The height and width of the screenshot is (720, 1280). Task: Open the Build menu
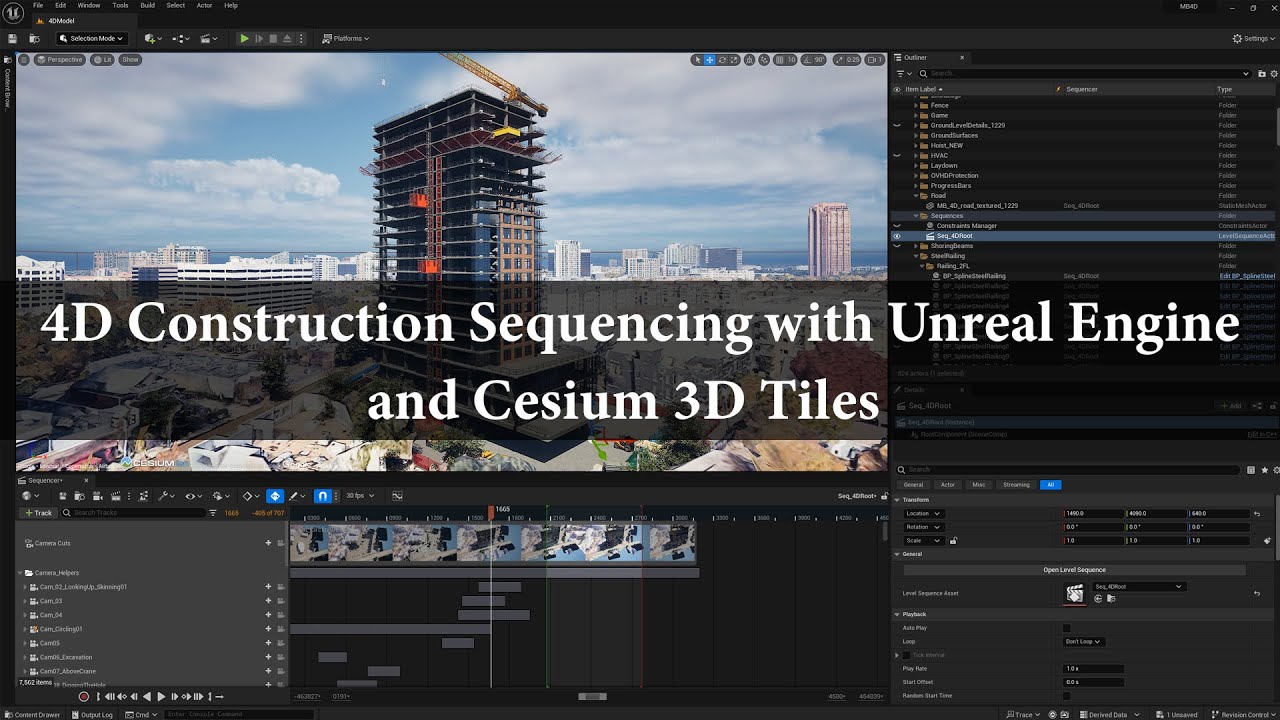pyautogui.click(x=147, y=5)
